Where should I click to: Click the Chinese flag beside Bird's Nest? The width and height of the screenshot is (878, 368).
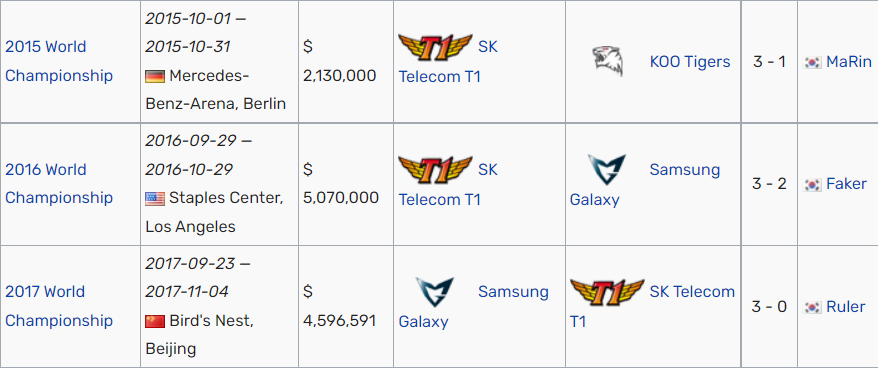(155, 321)
